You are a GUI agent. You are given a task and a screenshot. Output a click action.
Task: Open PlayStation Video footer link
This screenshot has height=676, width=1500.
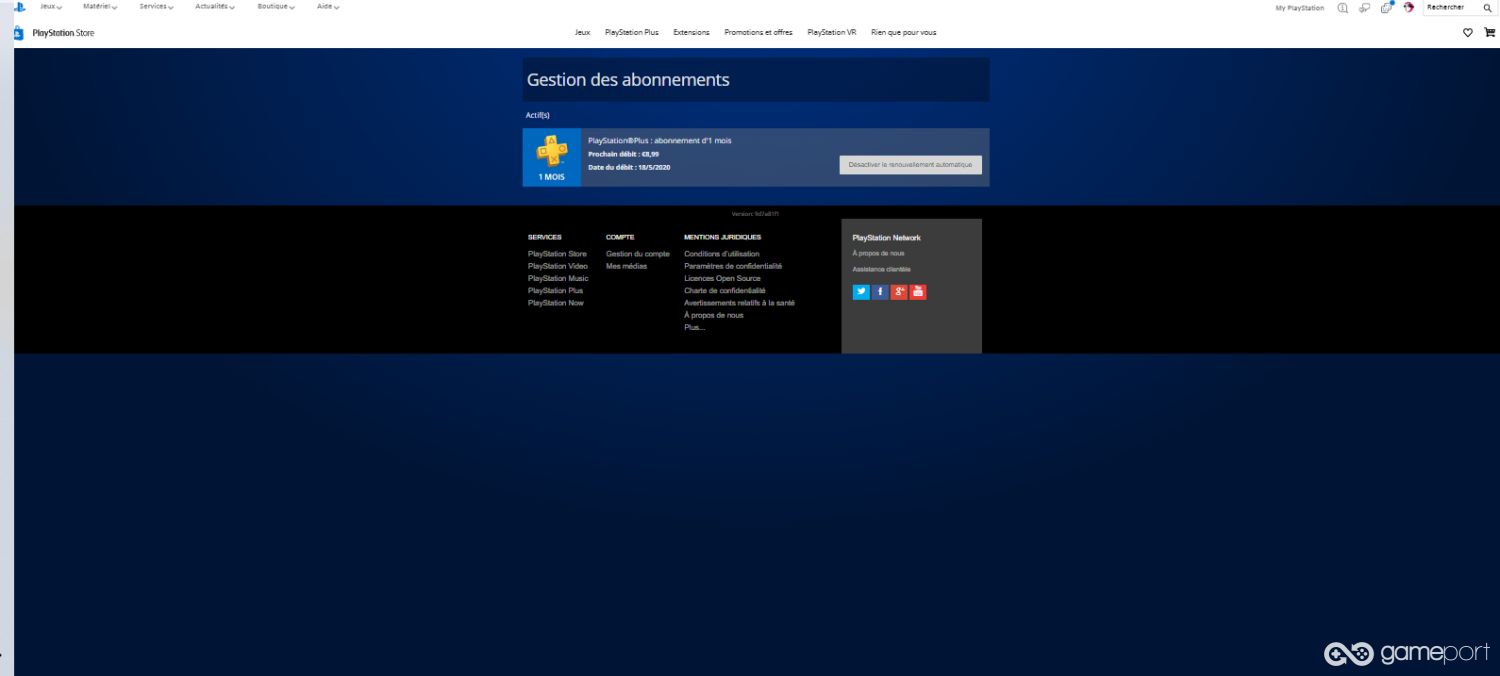click(558, 266)
